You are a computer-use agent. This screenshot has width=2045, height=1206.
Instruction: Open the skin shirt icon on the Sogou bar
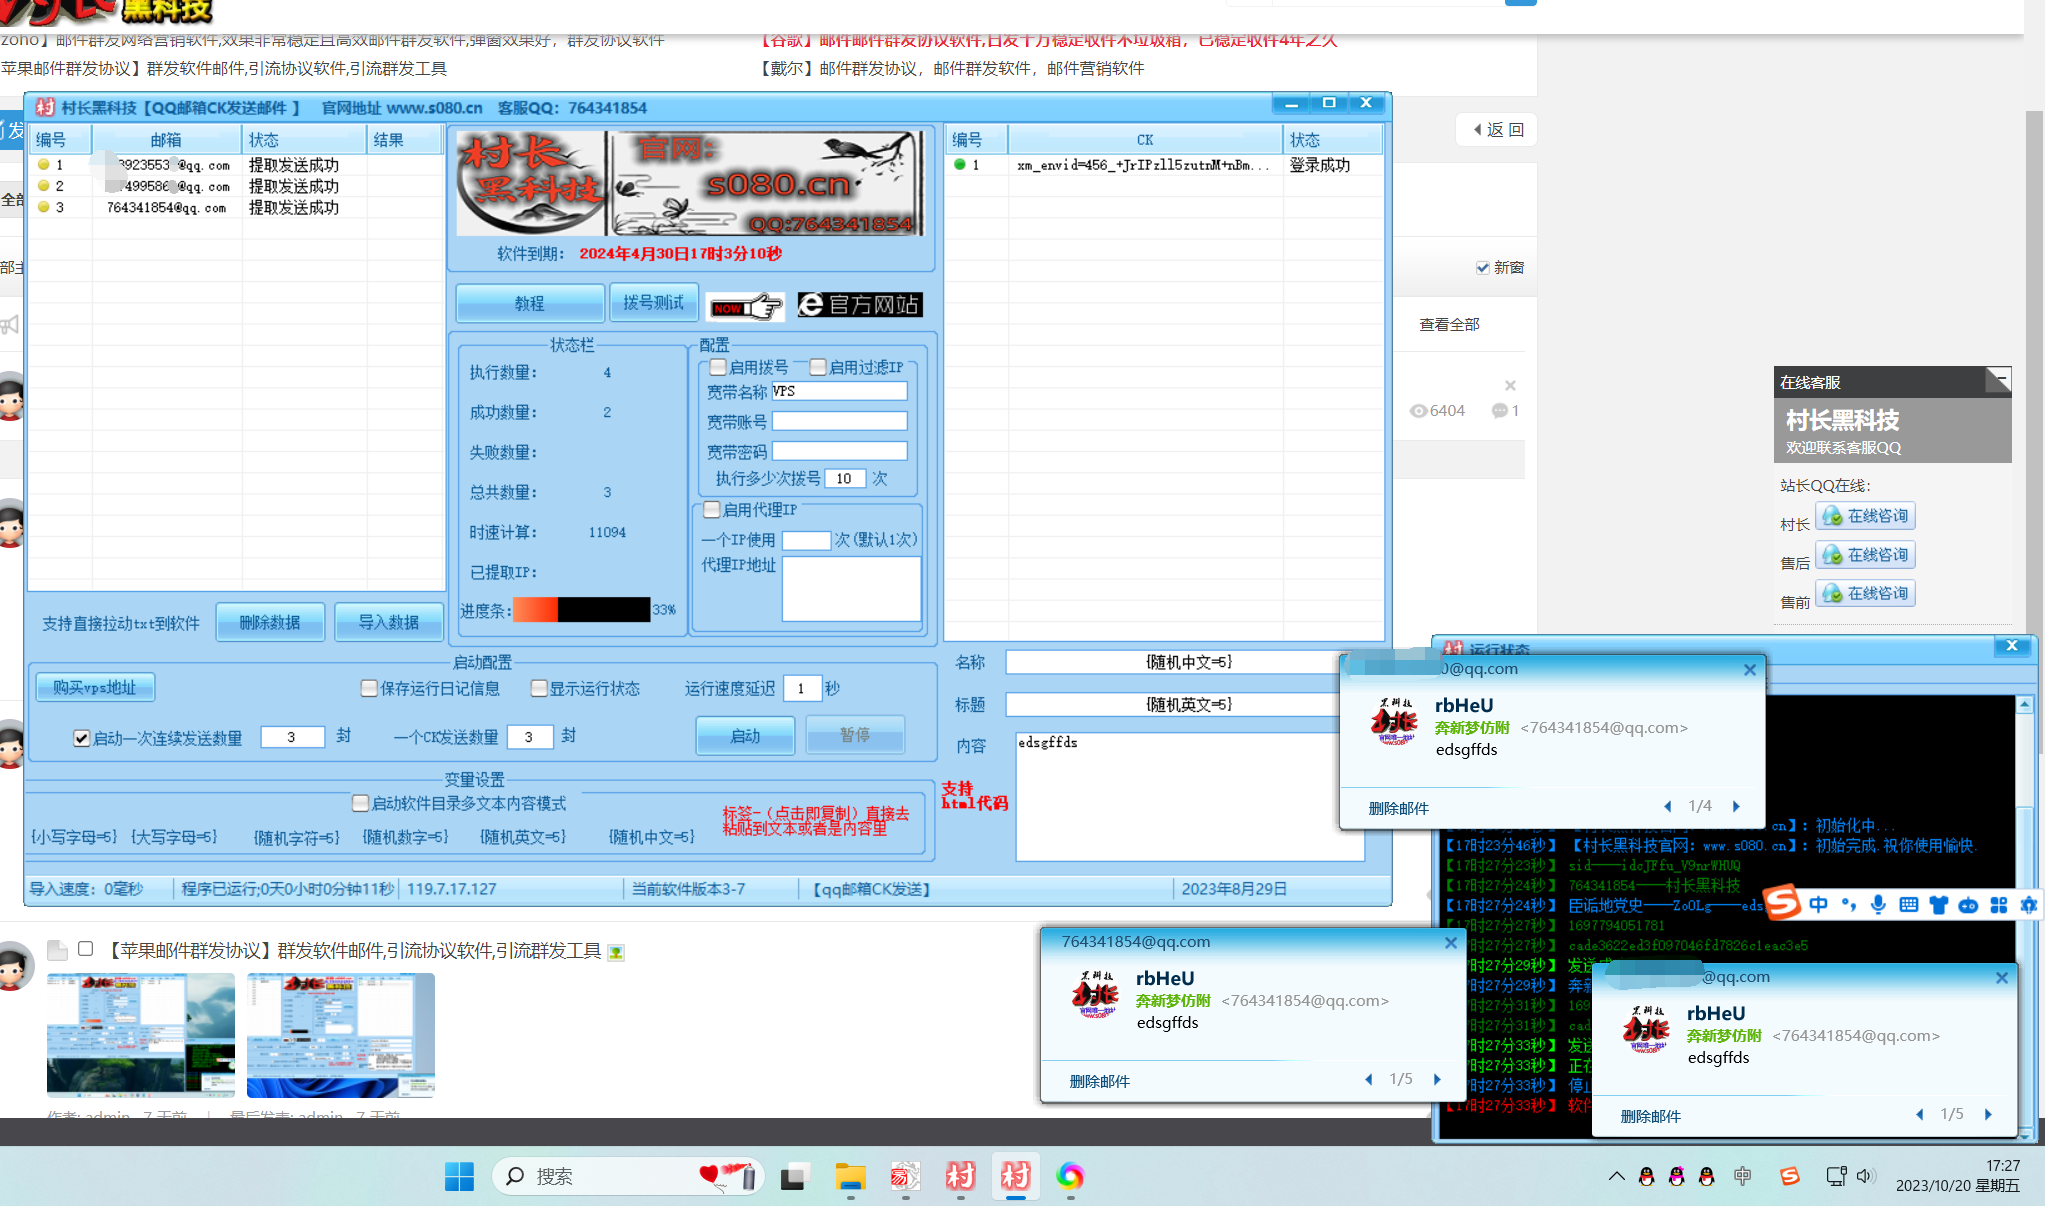tap(1939, 905)
